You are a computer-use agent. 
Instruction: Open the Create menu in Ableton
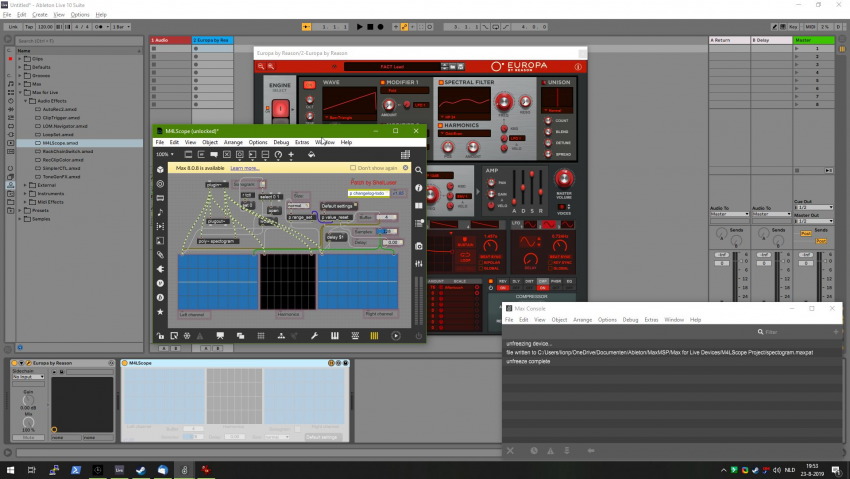39,15
